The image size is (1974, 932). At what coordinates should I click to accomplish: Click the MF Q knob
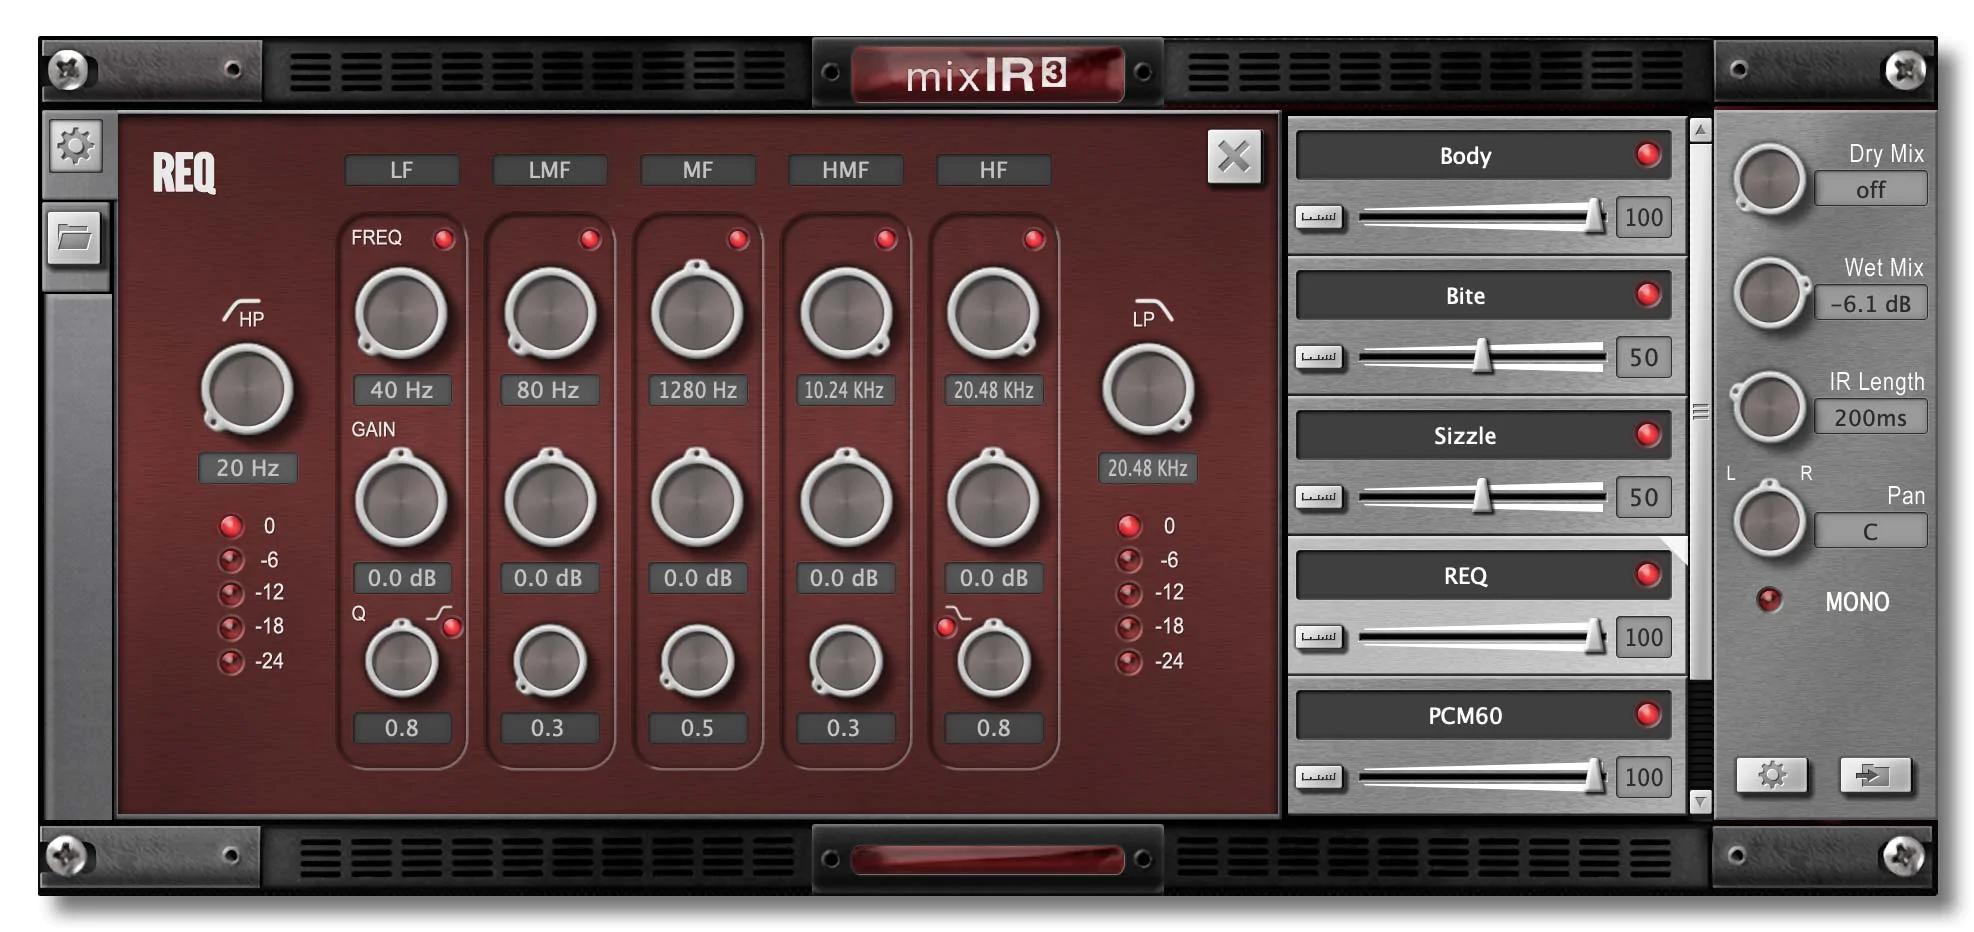point(697,661)
